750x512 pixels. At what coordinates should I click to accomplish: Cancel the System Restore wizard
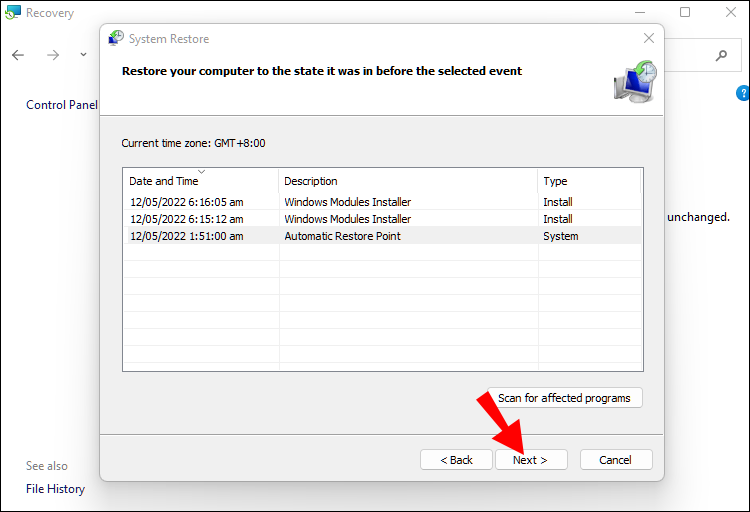tap(615, 460)
